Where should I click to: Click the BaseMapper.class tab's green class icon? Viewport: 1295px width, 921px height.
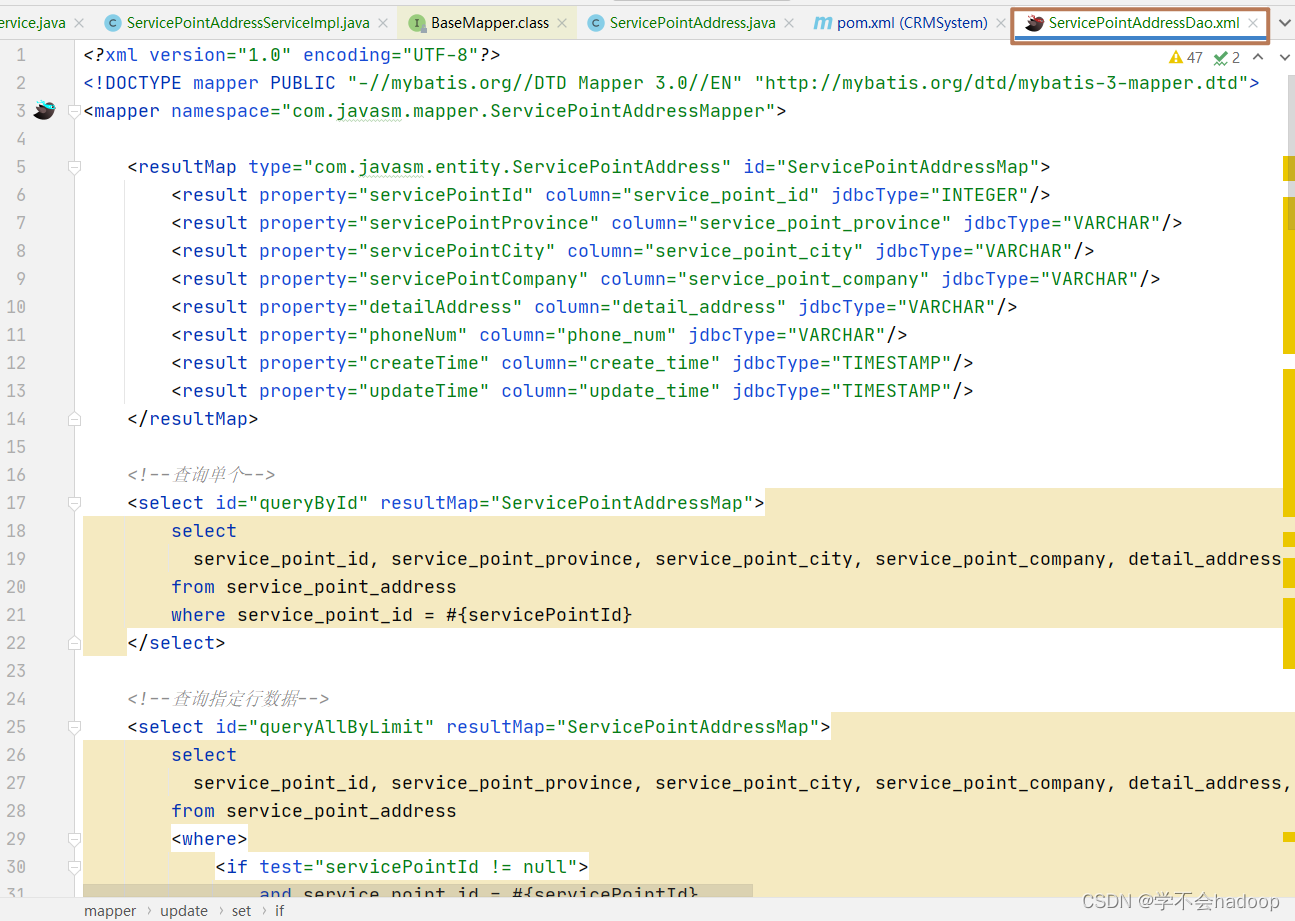(x=417, y=21)
